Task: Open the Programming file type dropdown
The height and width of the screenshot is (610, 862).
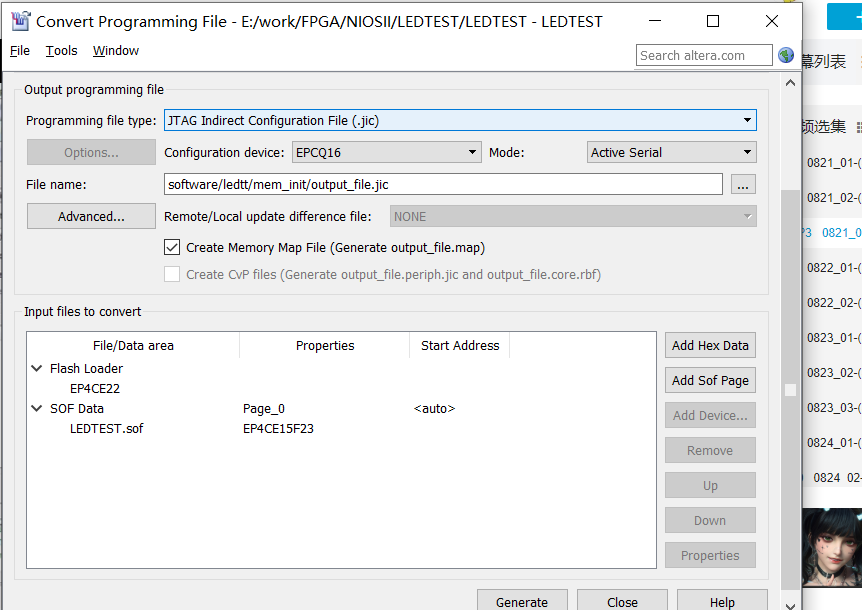Action: [x=460, y=120]
